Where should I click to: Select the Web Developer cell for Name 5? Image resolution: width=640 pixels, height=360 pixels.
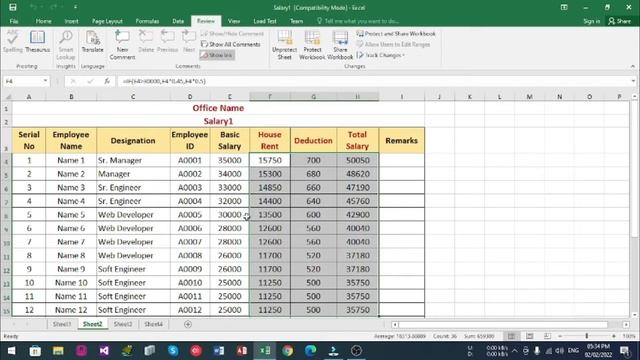pyautogui.click(x=133, y=215)
